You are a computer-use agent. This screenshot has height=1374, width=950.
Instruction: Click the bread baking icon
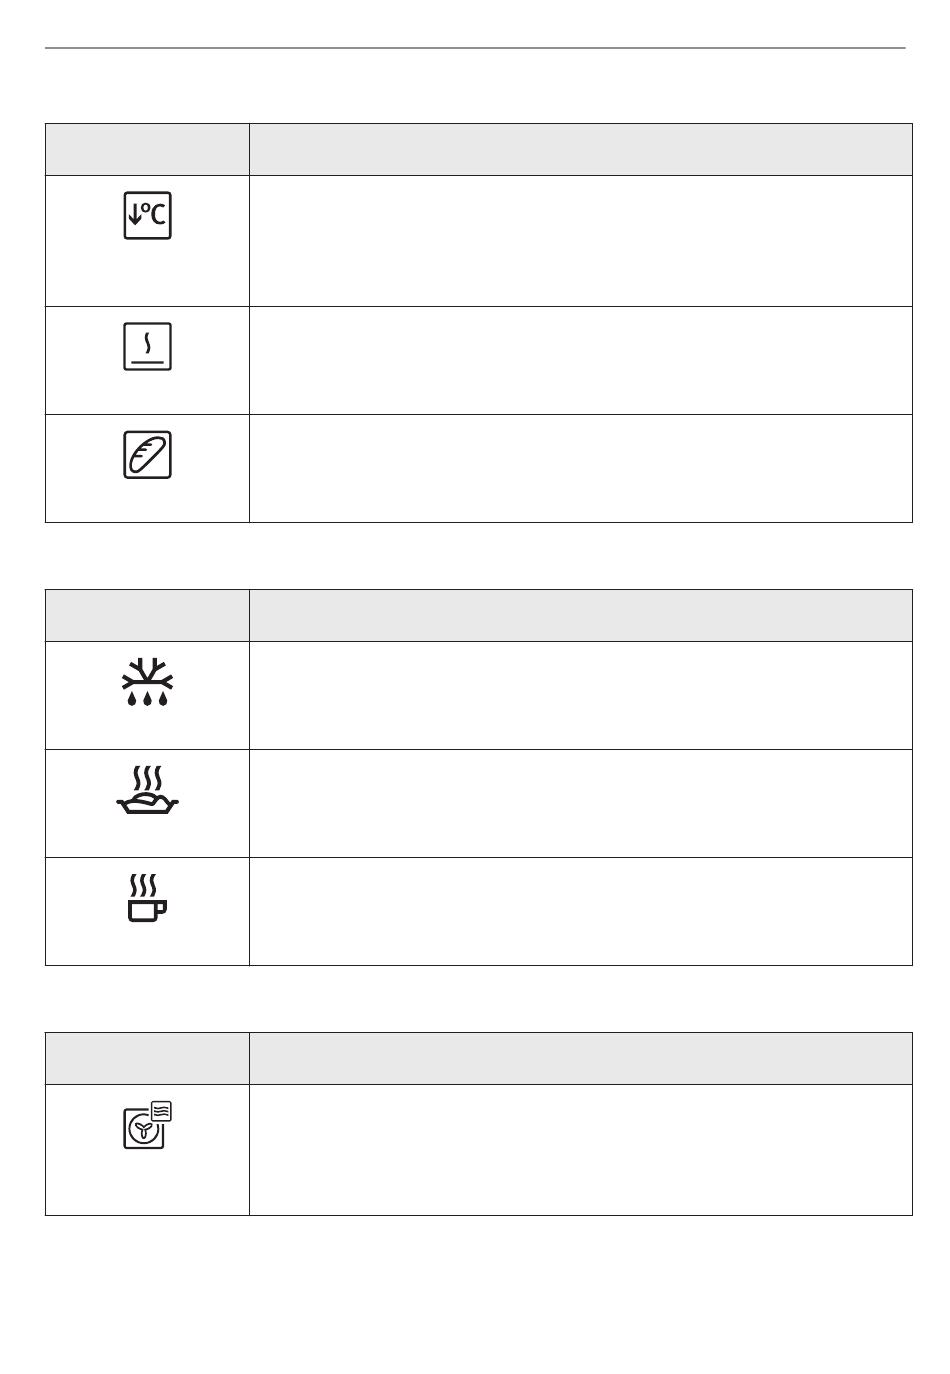tap(147, 455)
